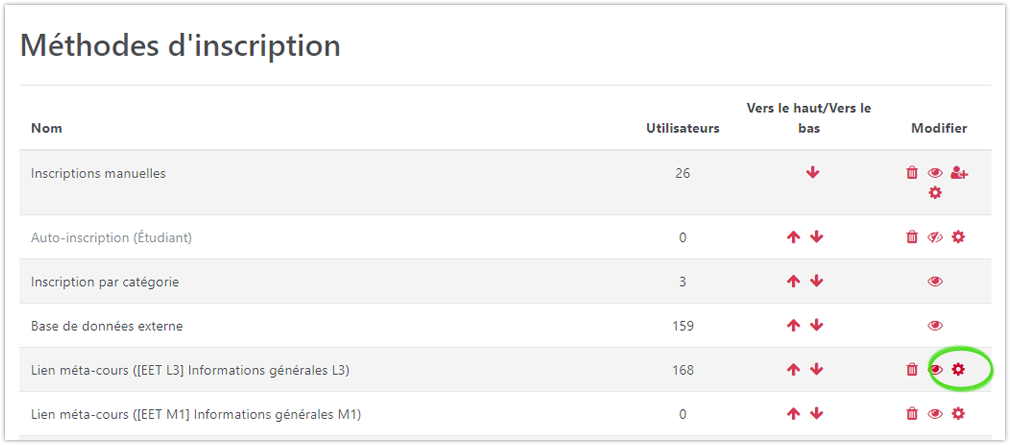Image resolution: width=1010 pixels, height=445 pixels.
Task: Delete the Auto-inscription (Étudiant) method
Action: 912,237
